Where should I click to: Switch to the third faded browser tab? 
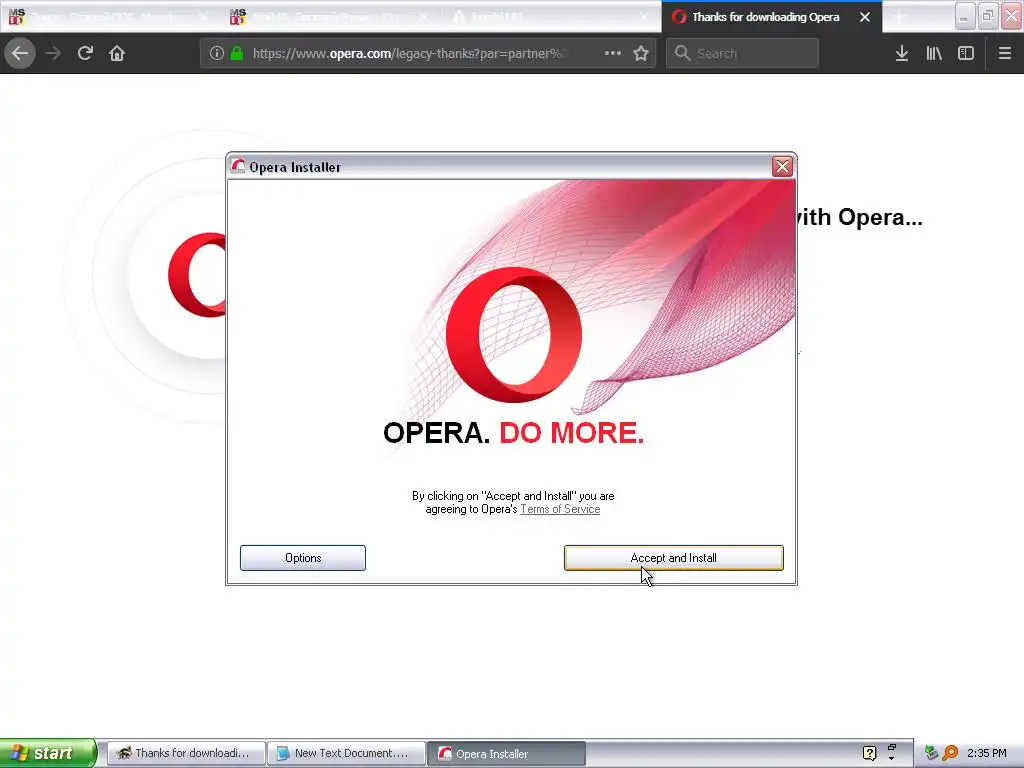point(552,17)
